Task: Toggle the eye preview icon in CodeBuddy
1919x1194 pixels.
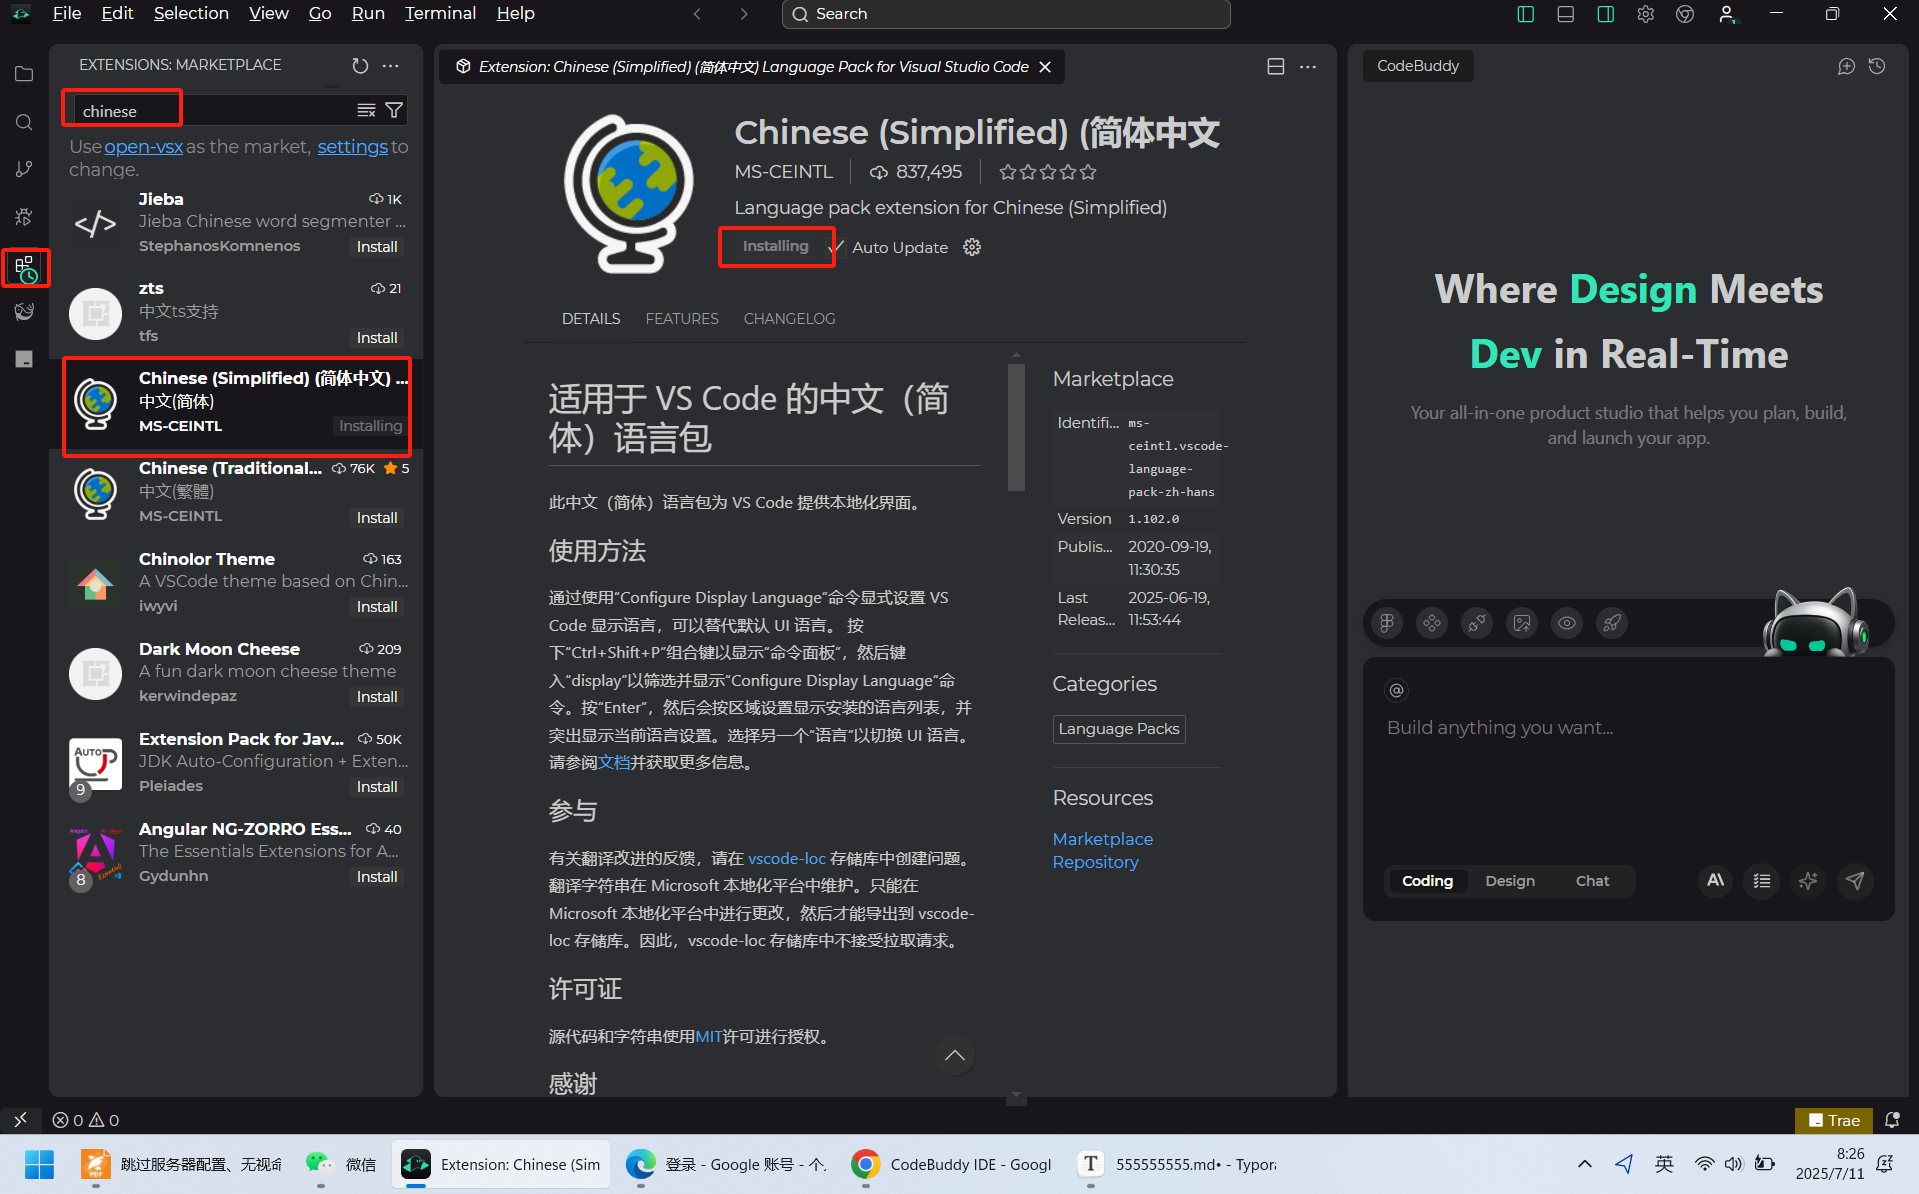Action: point(1567,623)
